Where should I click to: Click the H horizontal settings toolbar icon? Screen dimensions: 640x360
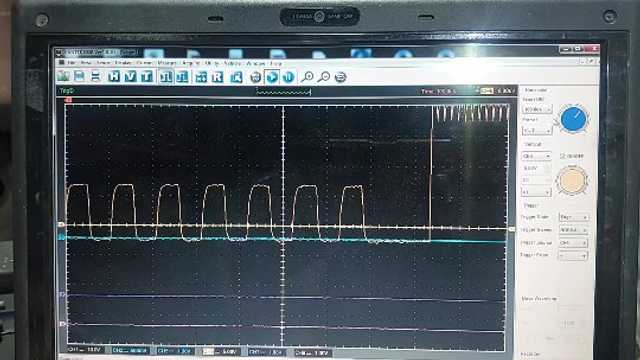[114, 76]
